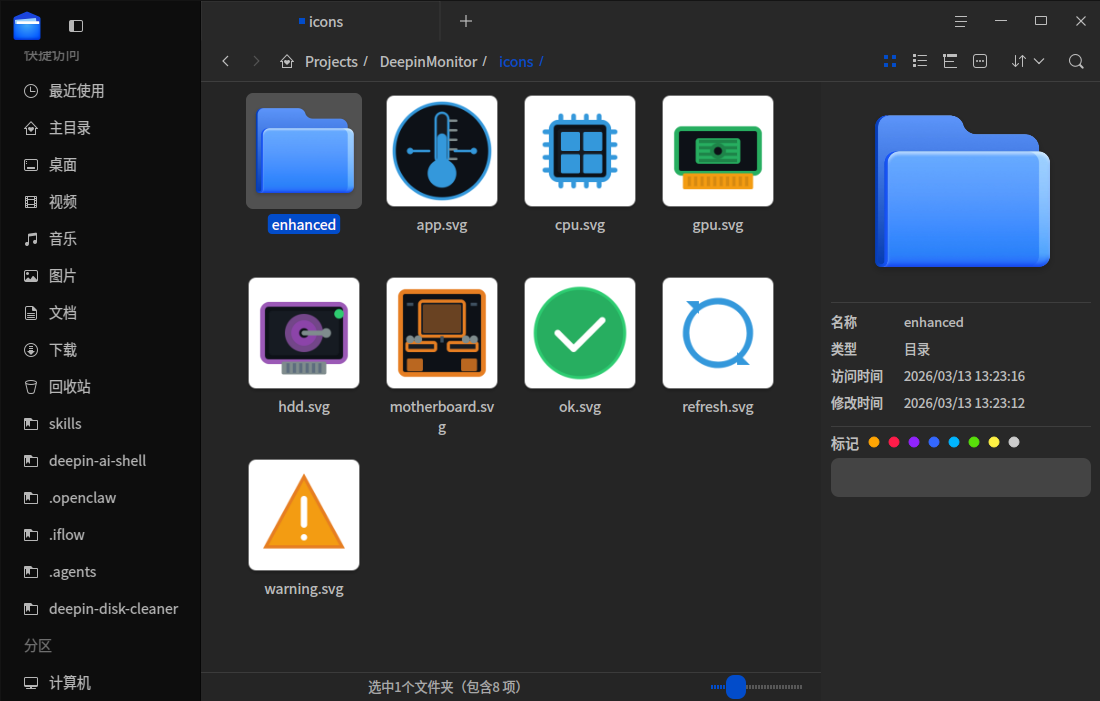The width and height of the screenshot is (1100, 701).
Task: Open a new tab with plus button
Action: click(x=466, y=21)
